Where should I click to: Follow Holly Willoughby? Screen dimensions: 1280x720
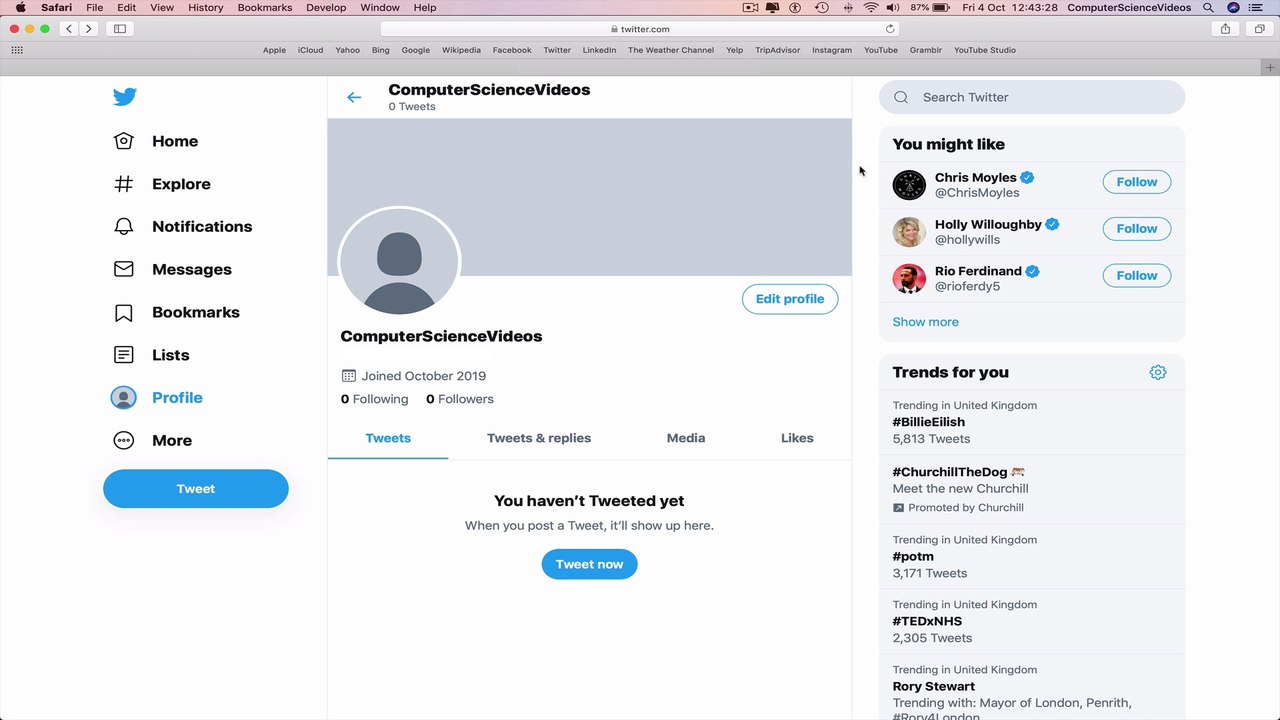pyautogui.click(x=1137, y=229)
